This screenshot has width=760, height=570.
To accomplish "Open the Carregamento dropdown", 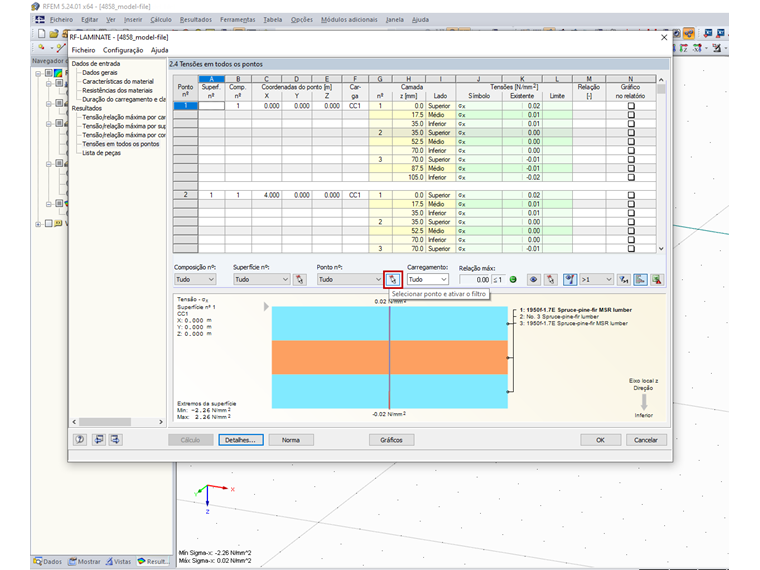I will click(x=428, y=280).
